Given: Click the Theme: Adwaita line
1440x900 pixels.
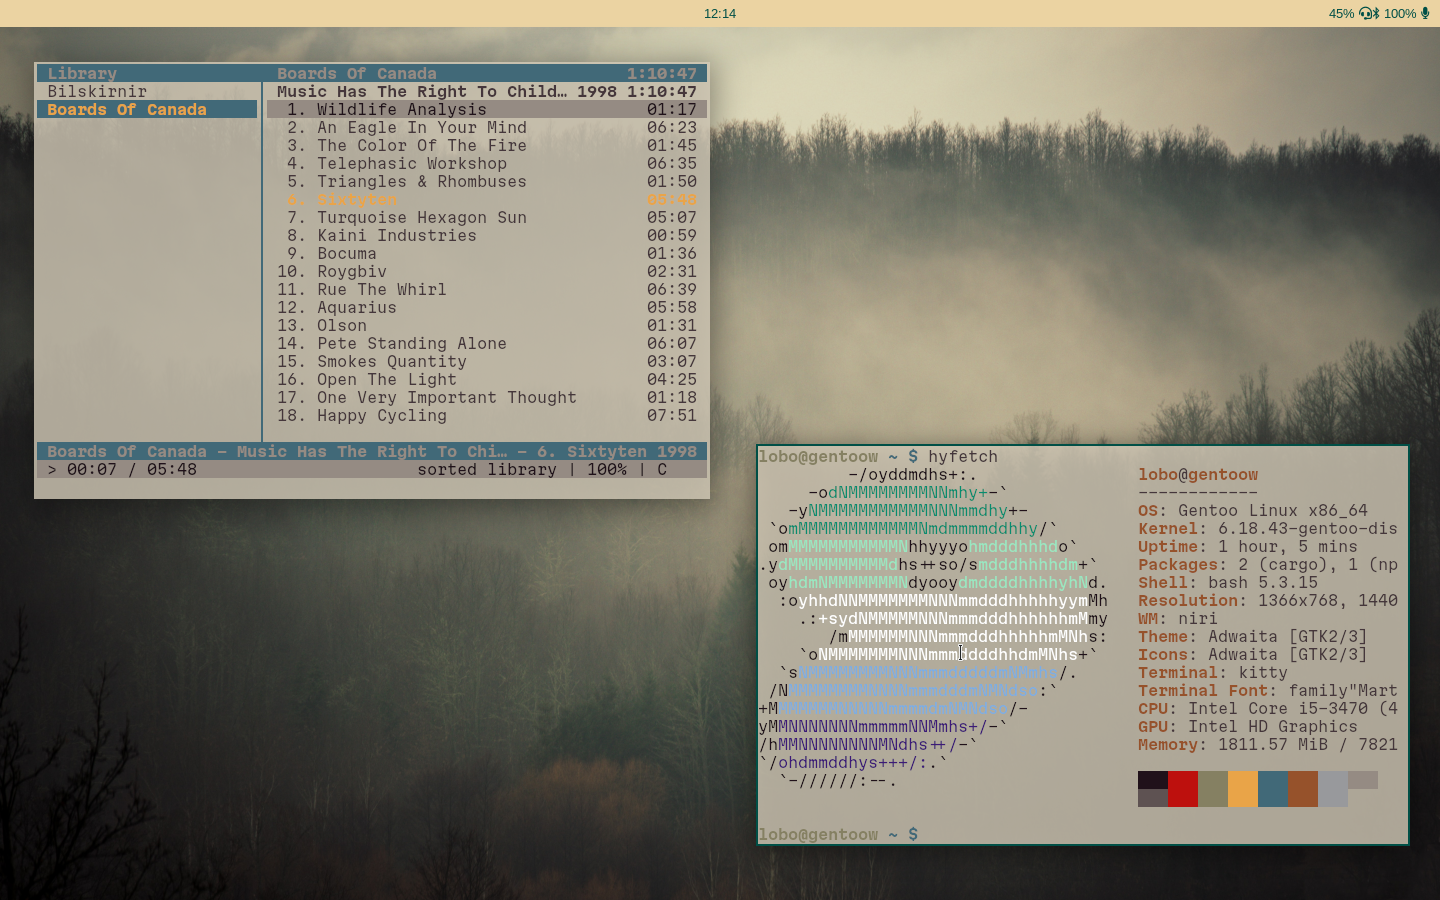Looking at the screenshot, I should (1253, 636).
